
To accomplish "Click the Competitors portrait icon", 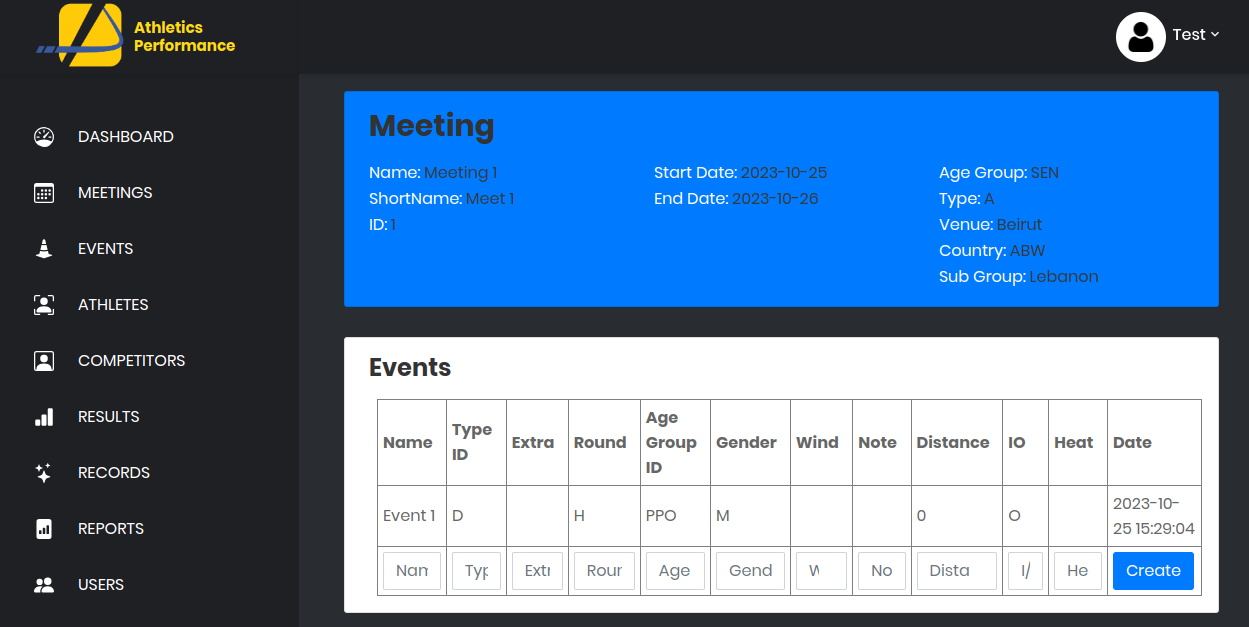I will pyautogui.click(x=43, y=361).
